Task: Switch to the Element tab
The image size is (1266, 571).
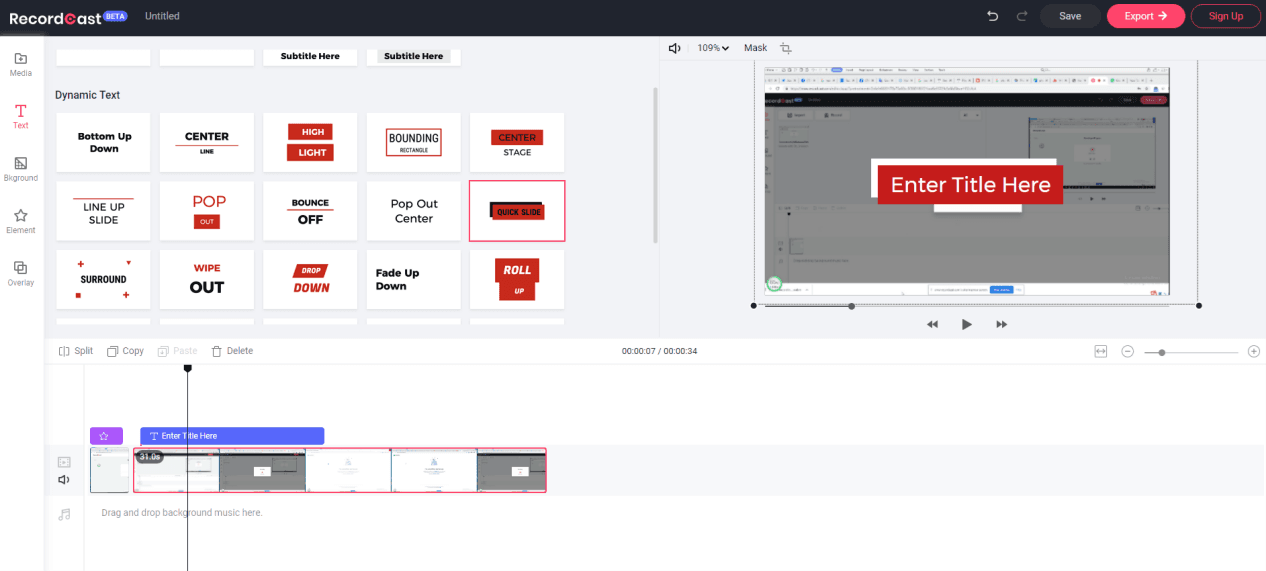Action: click(x=20, y=221)
